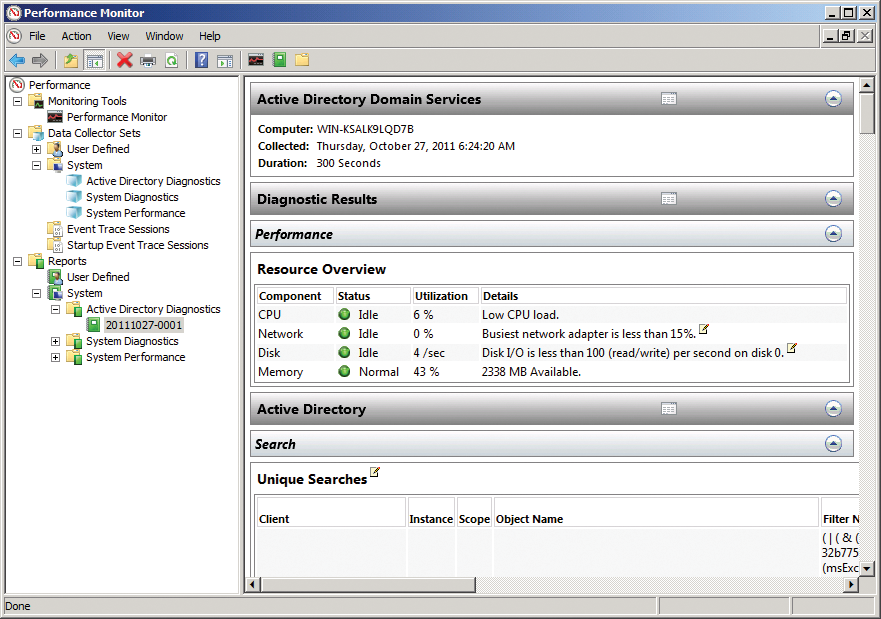
Task: Collapse the Active Directory Domain Services section
Action: [x=834, y=99]
